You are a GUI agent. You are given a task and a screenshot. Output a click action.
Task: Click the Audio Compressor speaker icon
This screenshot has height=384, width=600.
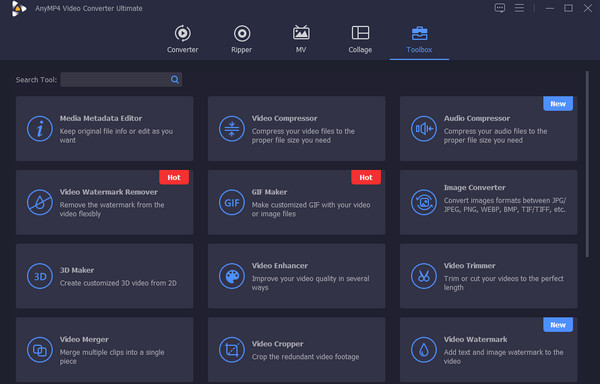(x=424, y=129)
